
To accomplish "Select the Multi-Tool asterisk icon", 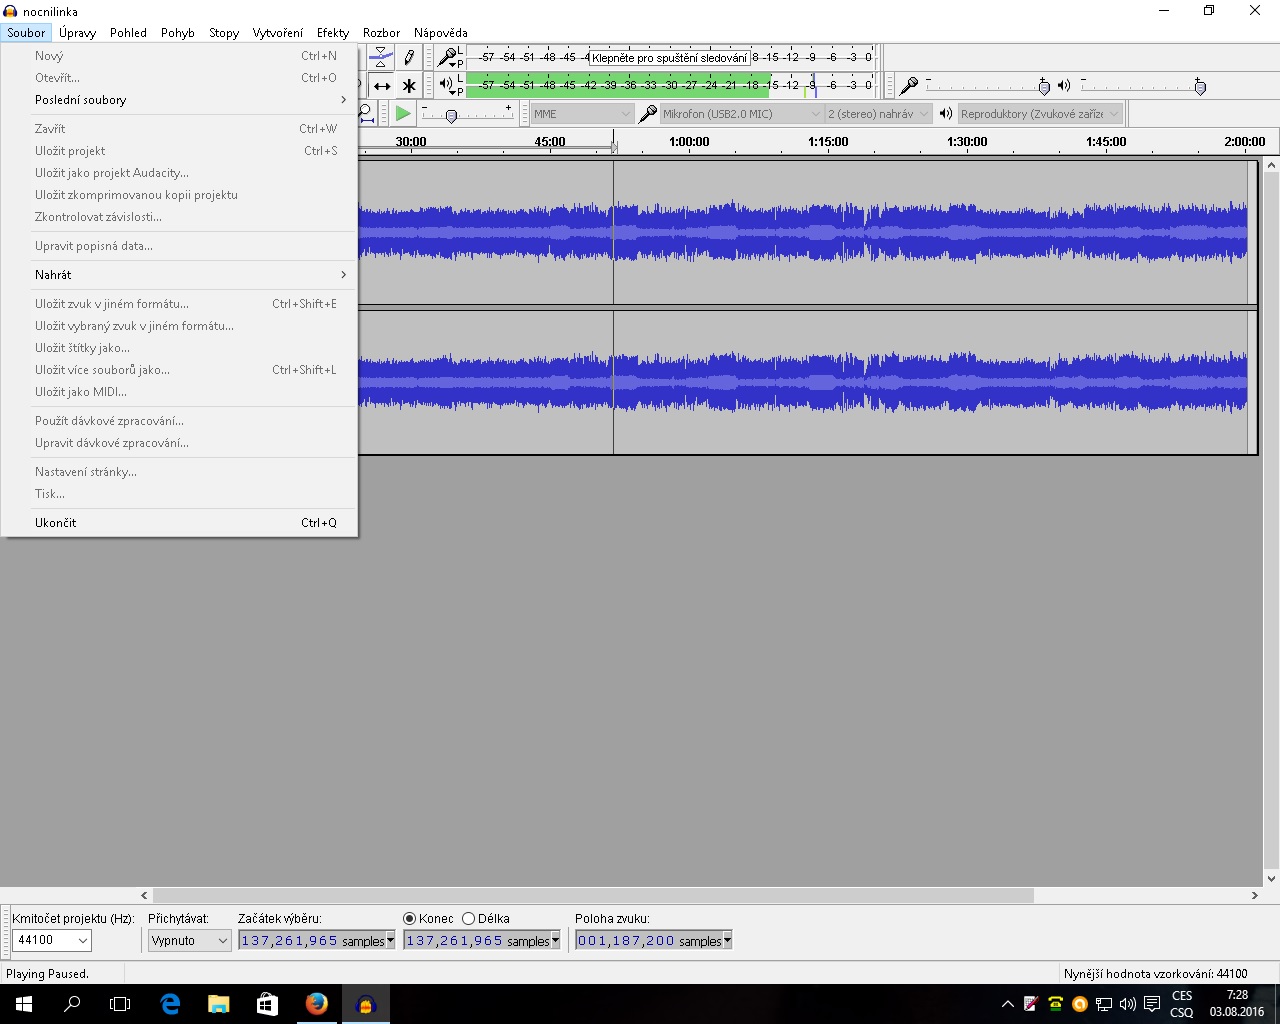I will [408, 86].
